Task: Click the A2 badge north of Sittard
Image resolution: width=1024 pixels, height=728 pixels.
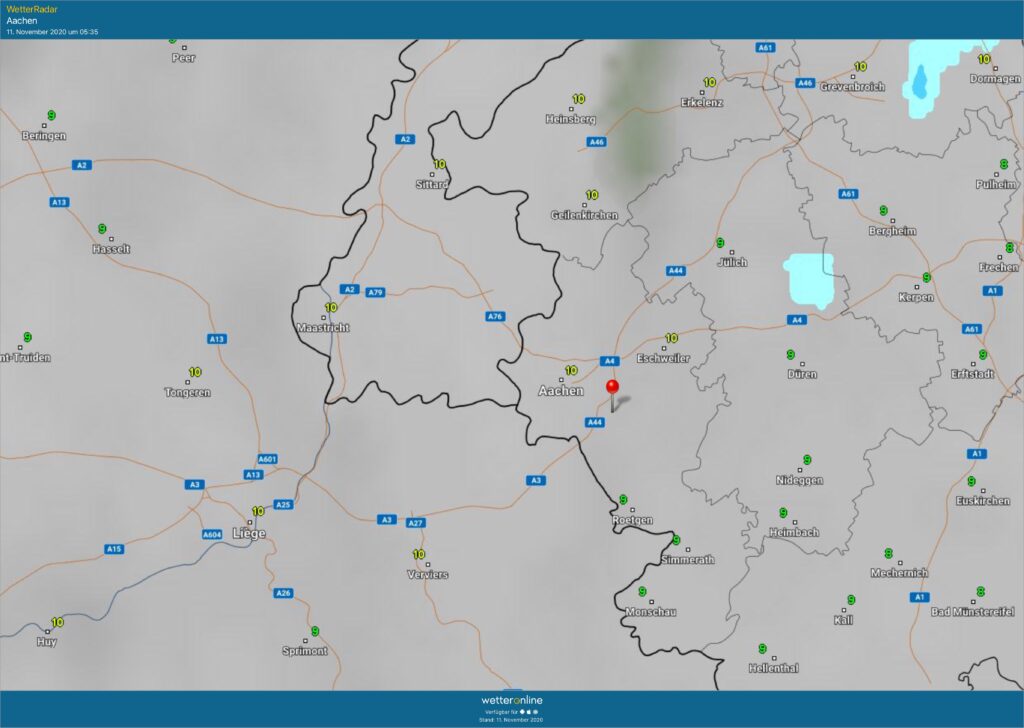Action: pos(405,139)
